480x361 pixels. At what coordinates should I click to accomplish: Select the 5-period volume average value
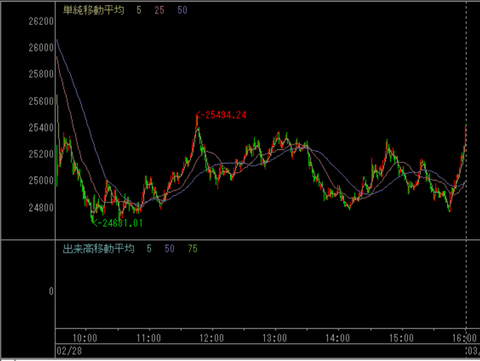[149, 249]
